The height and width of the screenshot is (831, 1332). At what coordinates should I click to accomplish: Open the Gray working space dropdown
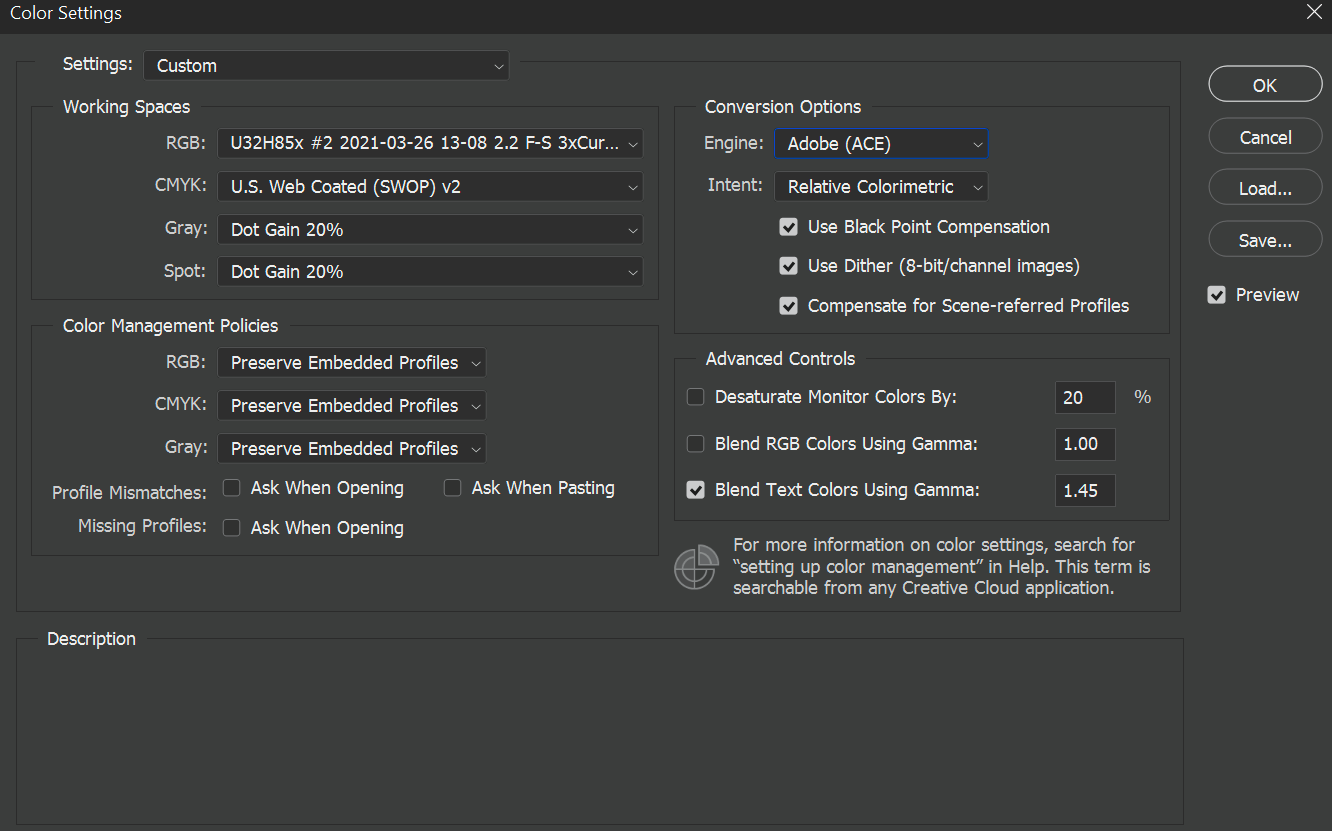point(430,229)
